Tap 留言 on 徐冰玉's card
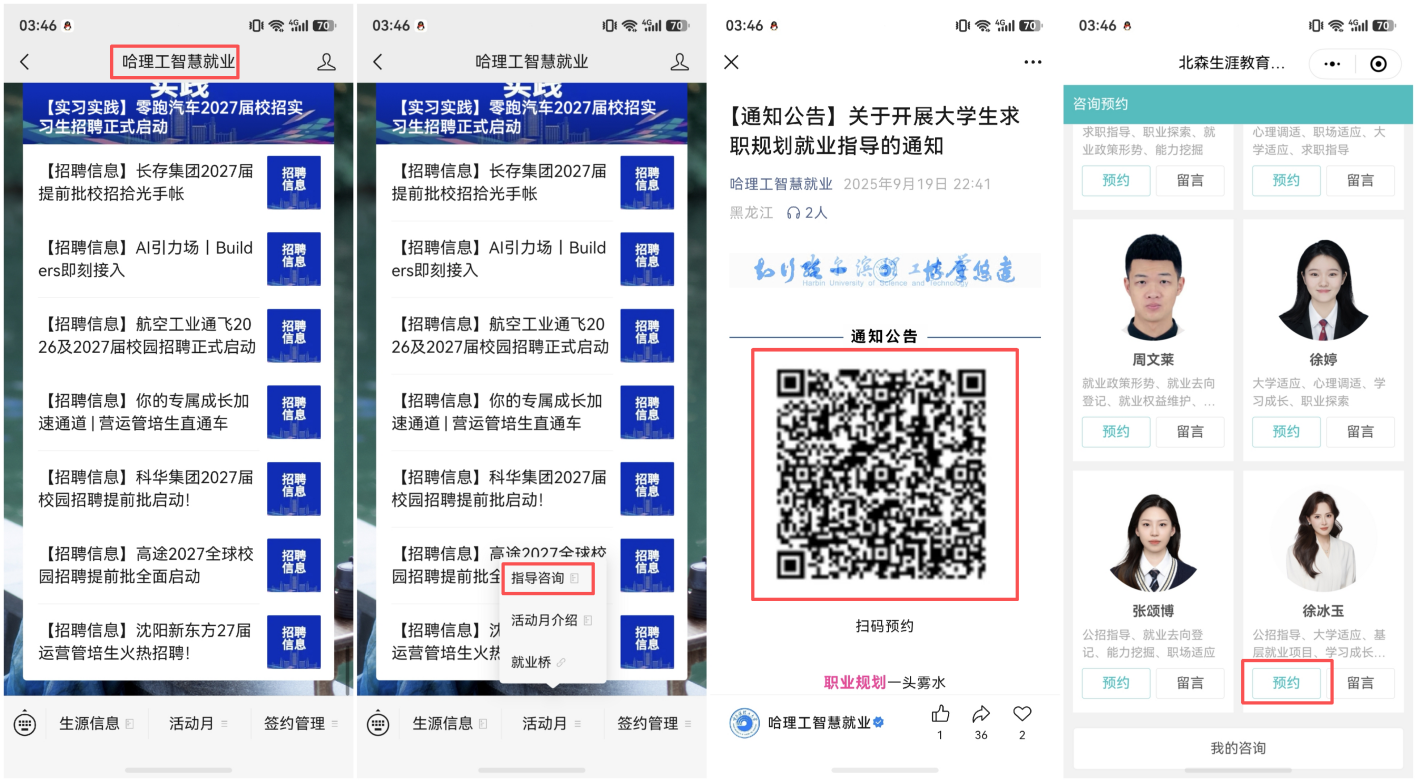This screenshot has width=1418, height=782. pyautogui.click(x=1360, y=683)
